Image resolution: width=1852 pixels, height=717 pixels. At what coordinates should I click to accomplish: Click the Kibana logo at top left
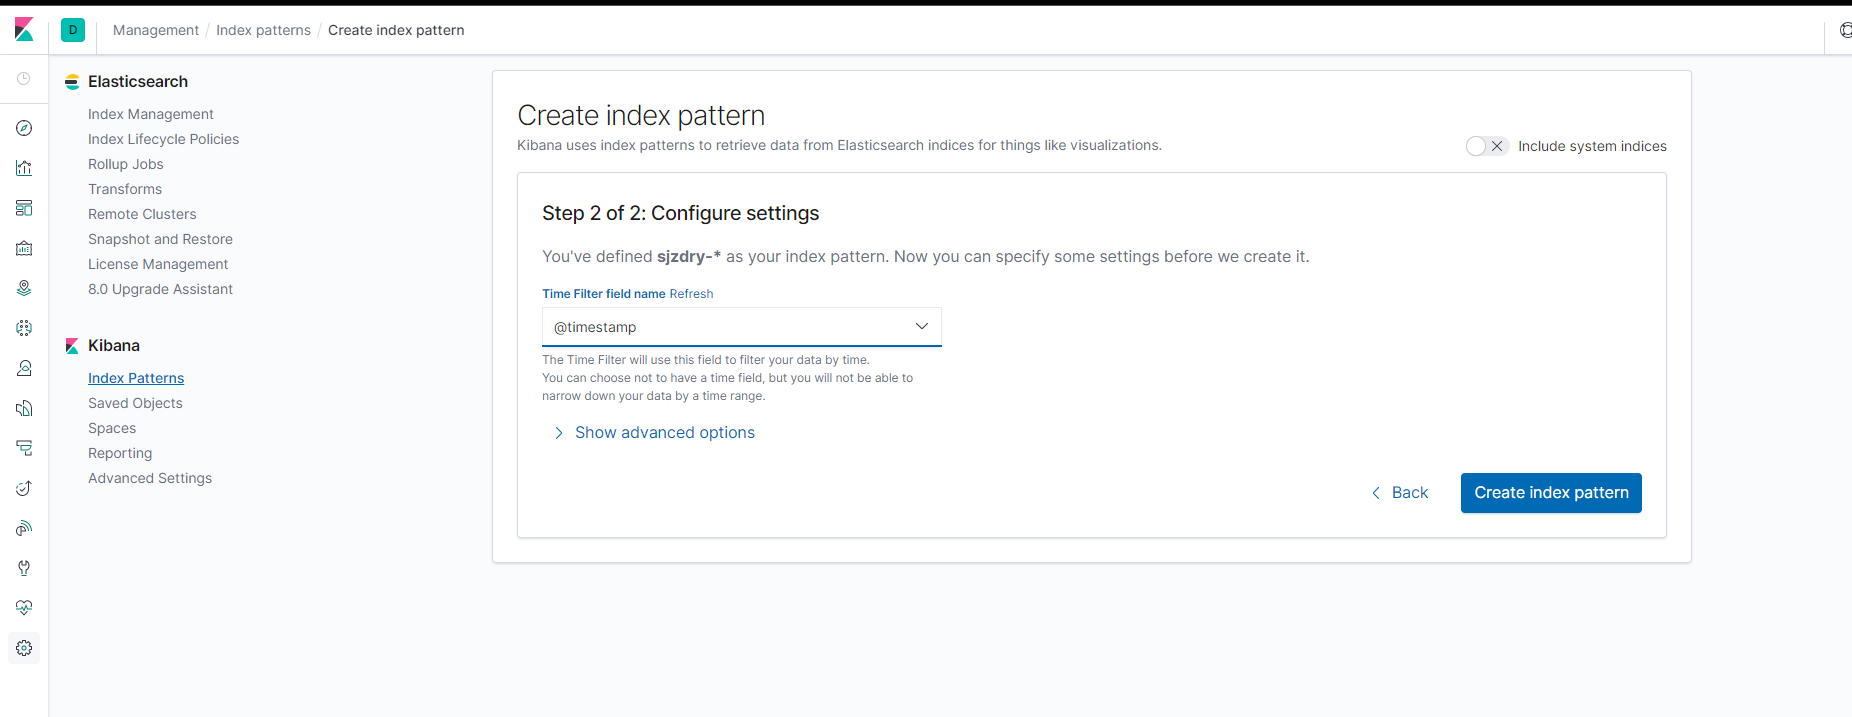[24, 30]
